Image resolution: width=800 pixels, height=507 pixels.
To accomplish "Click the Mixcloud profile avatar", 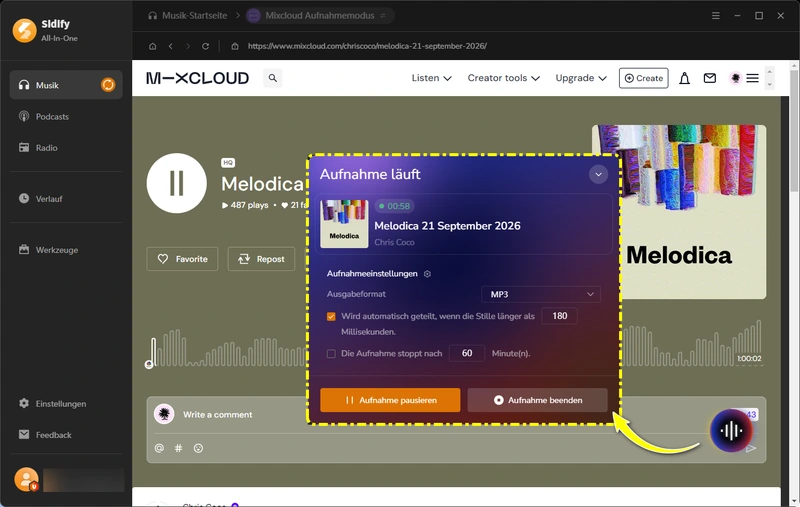I will click(x=735, y=78).
